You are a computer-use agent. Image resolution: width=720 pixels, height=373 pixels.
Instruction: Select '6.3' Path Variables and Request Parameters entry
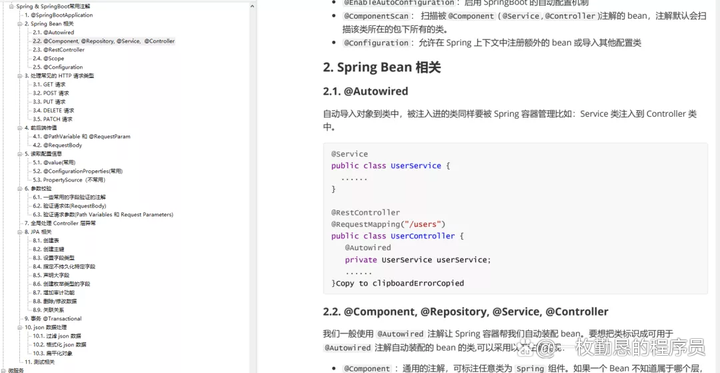pyautogui.click(x=103, y=215)
